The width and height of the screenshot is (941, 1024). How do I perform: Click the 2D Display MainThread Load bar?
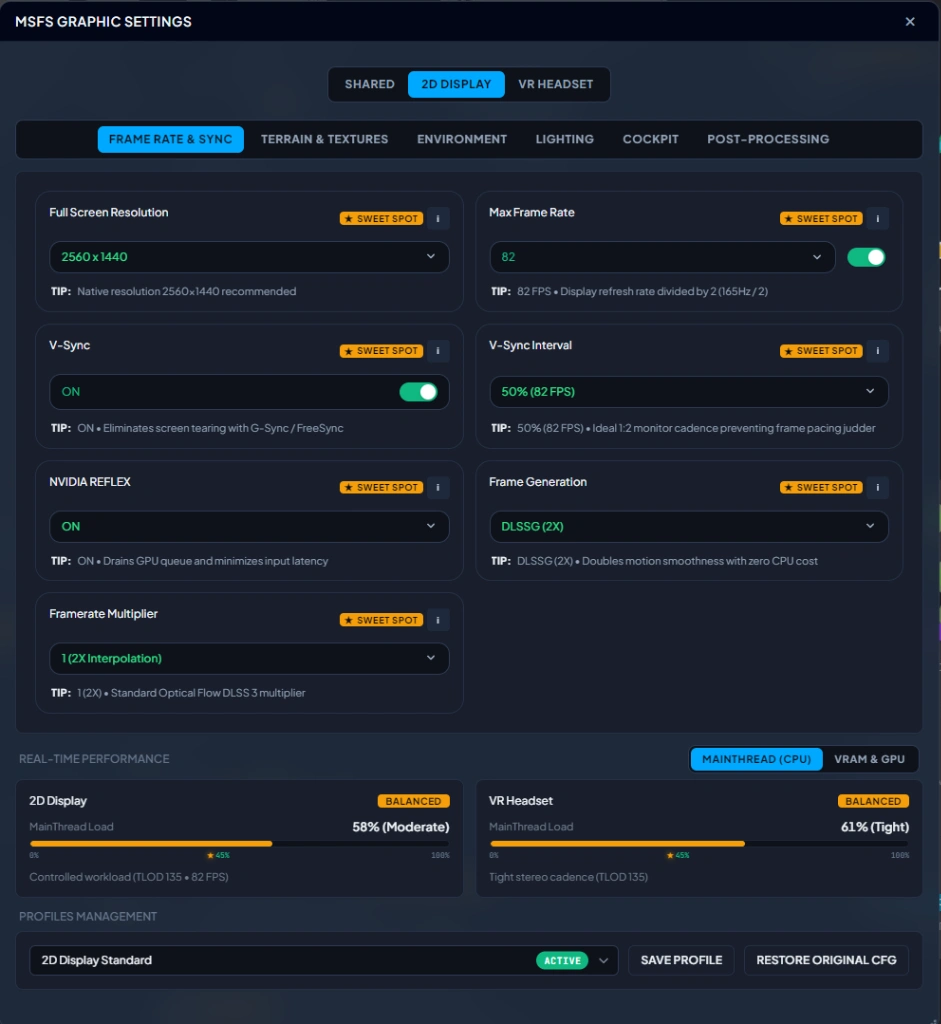pos(240,844)
